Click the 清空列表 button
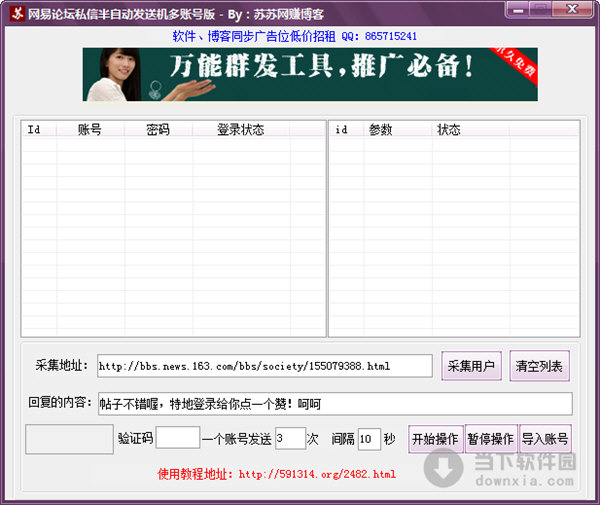Viewport: 600px width, 505px height. point(539,366)
